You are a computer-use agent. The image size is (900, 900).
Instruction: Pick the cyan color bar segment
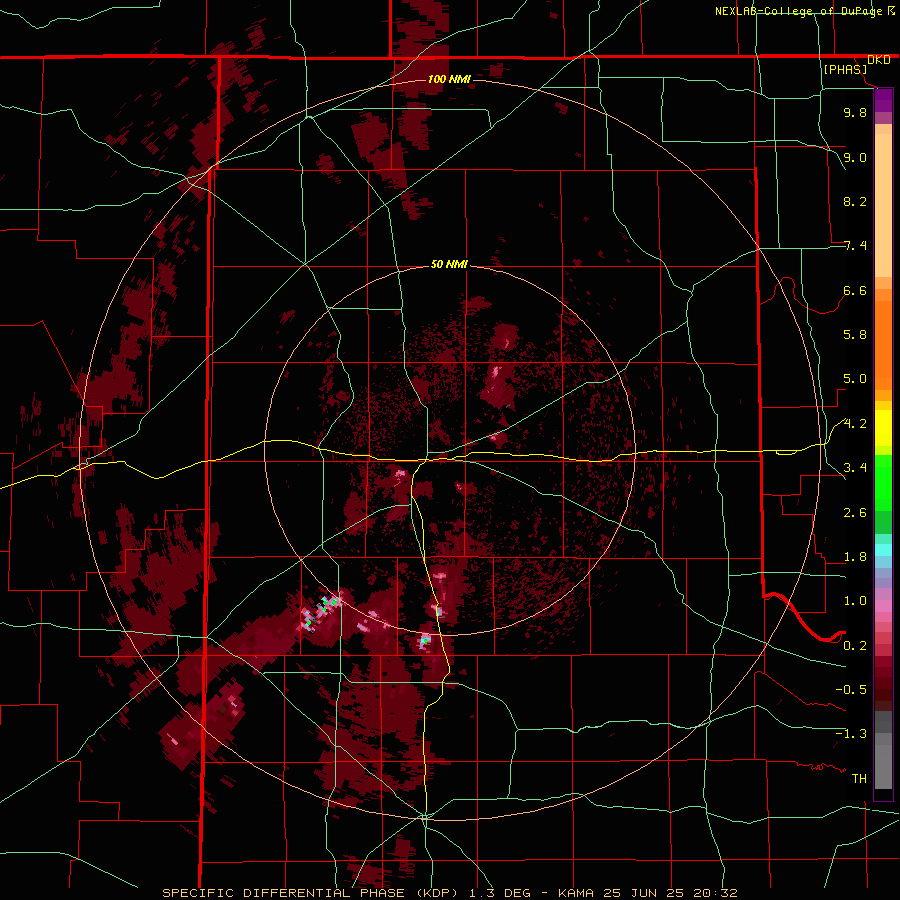click(x=883, y=550)
